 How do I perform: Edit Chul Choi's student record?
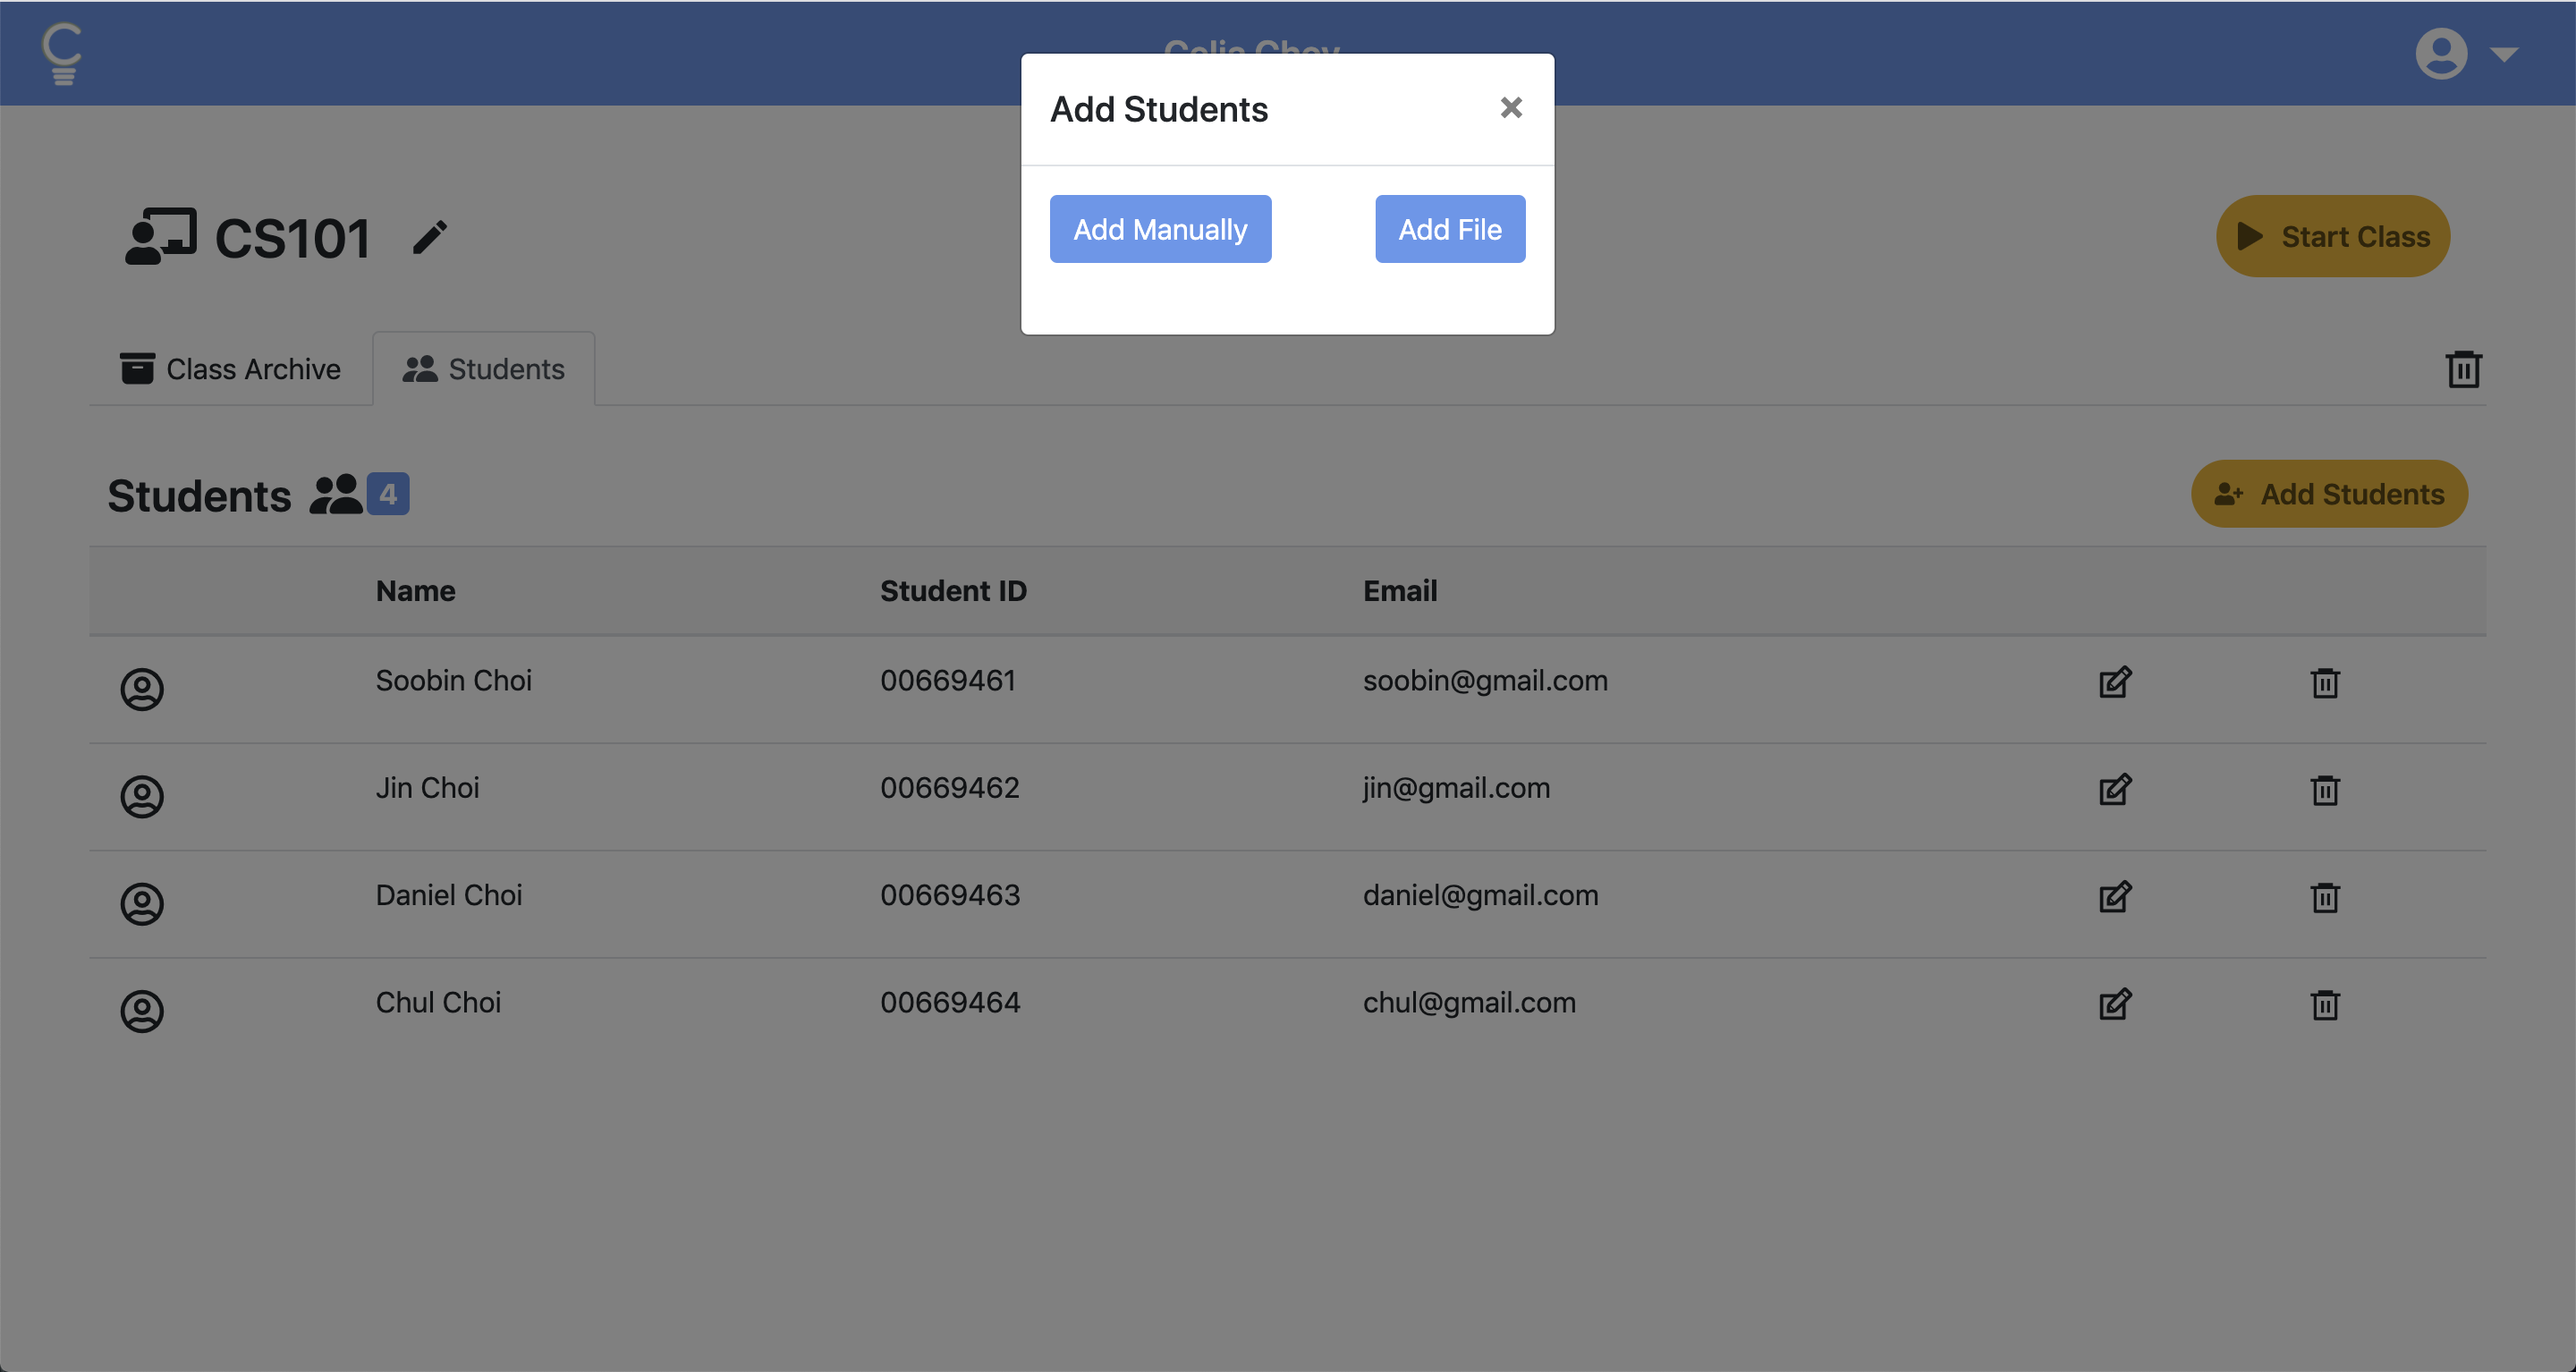2115,1004
